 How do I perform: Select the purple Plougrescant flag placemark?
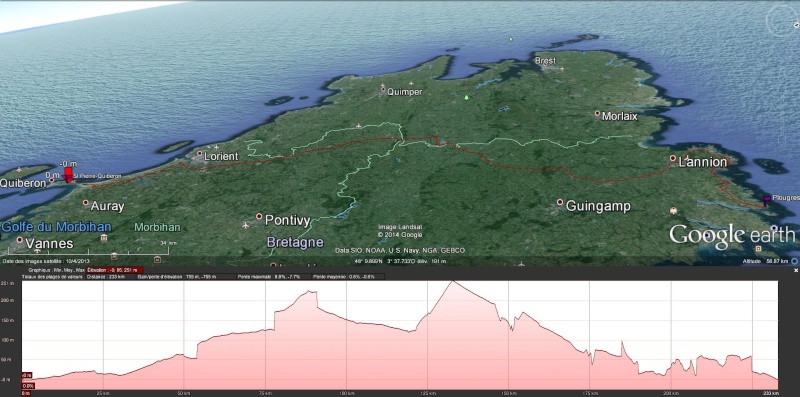click(765, 200)
